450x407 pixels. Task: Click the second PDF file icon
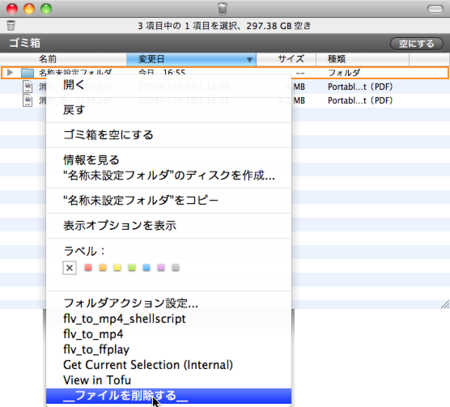(x=27, y=100)
